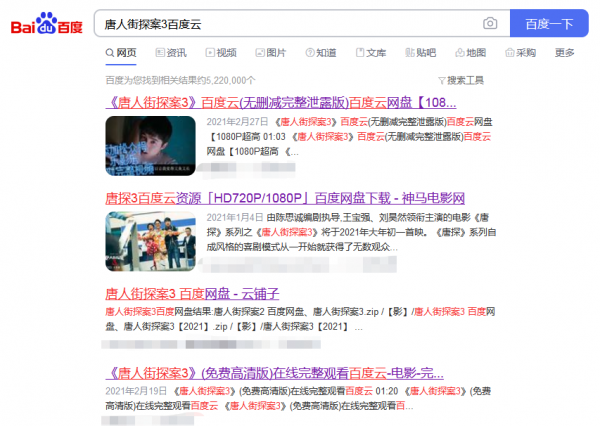
Task: Click the first result's video thumbnail
Action: tap(150, 146)
